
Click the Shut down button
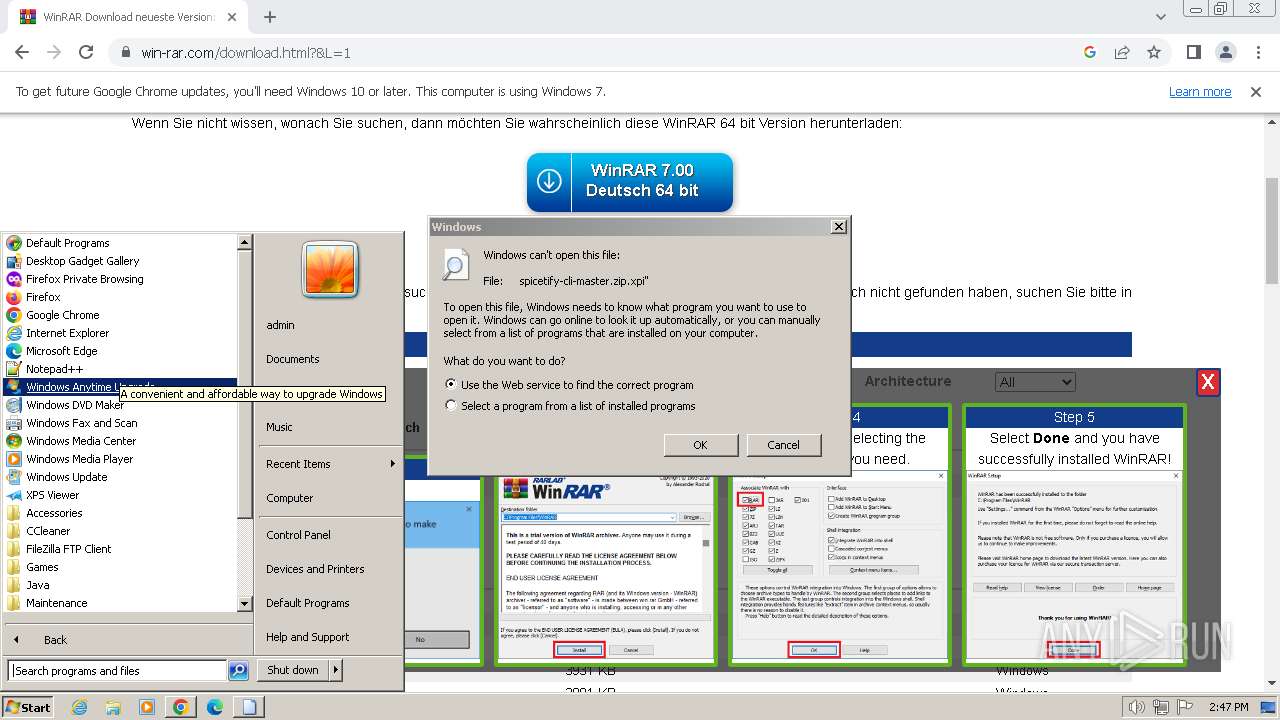(293, 670)
